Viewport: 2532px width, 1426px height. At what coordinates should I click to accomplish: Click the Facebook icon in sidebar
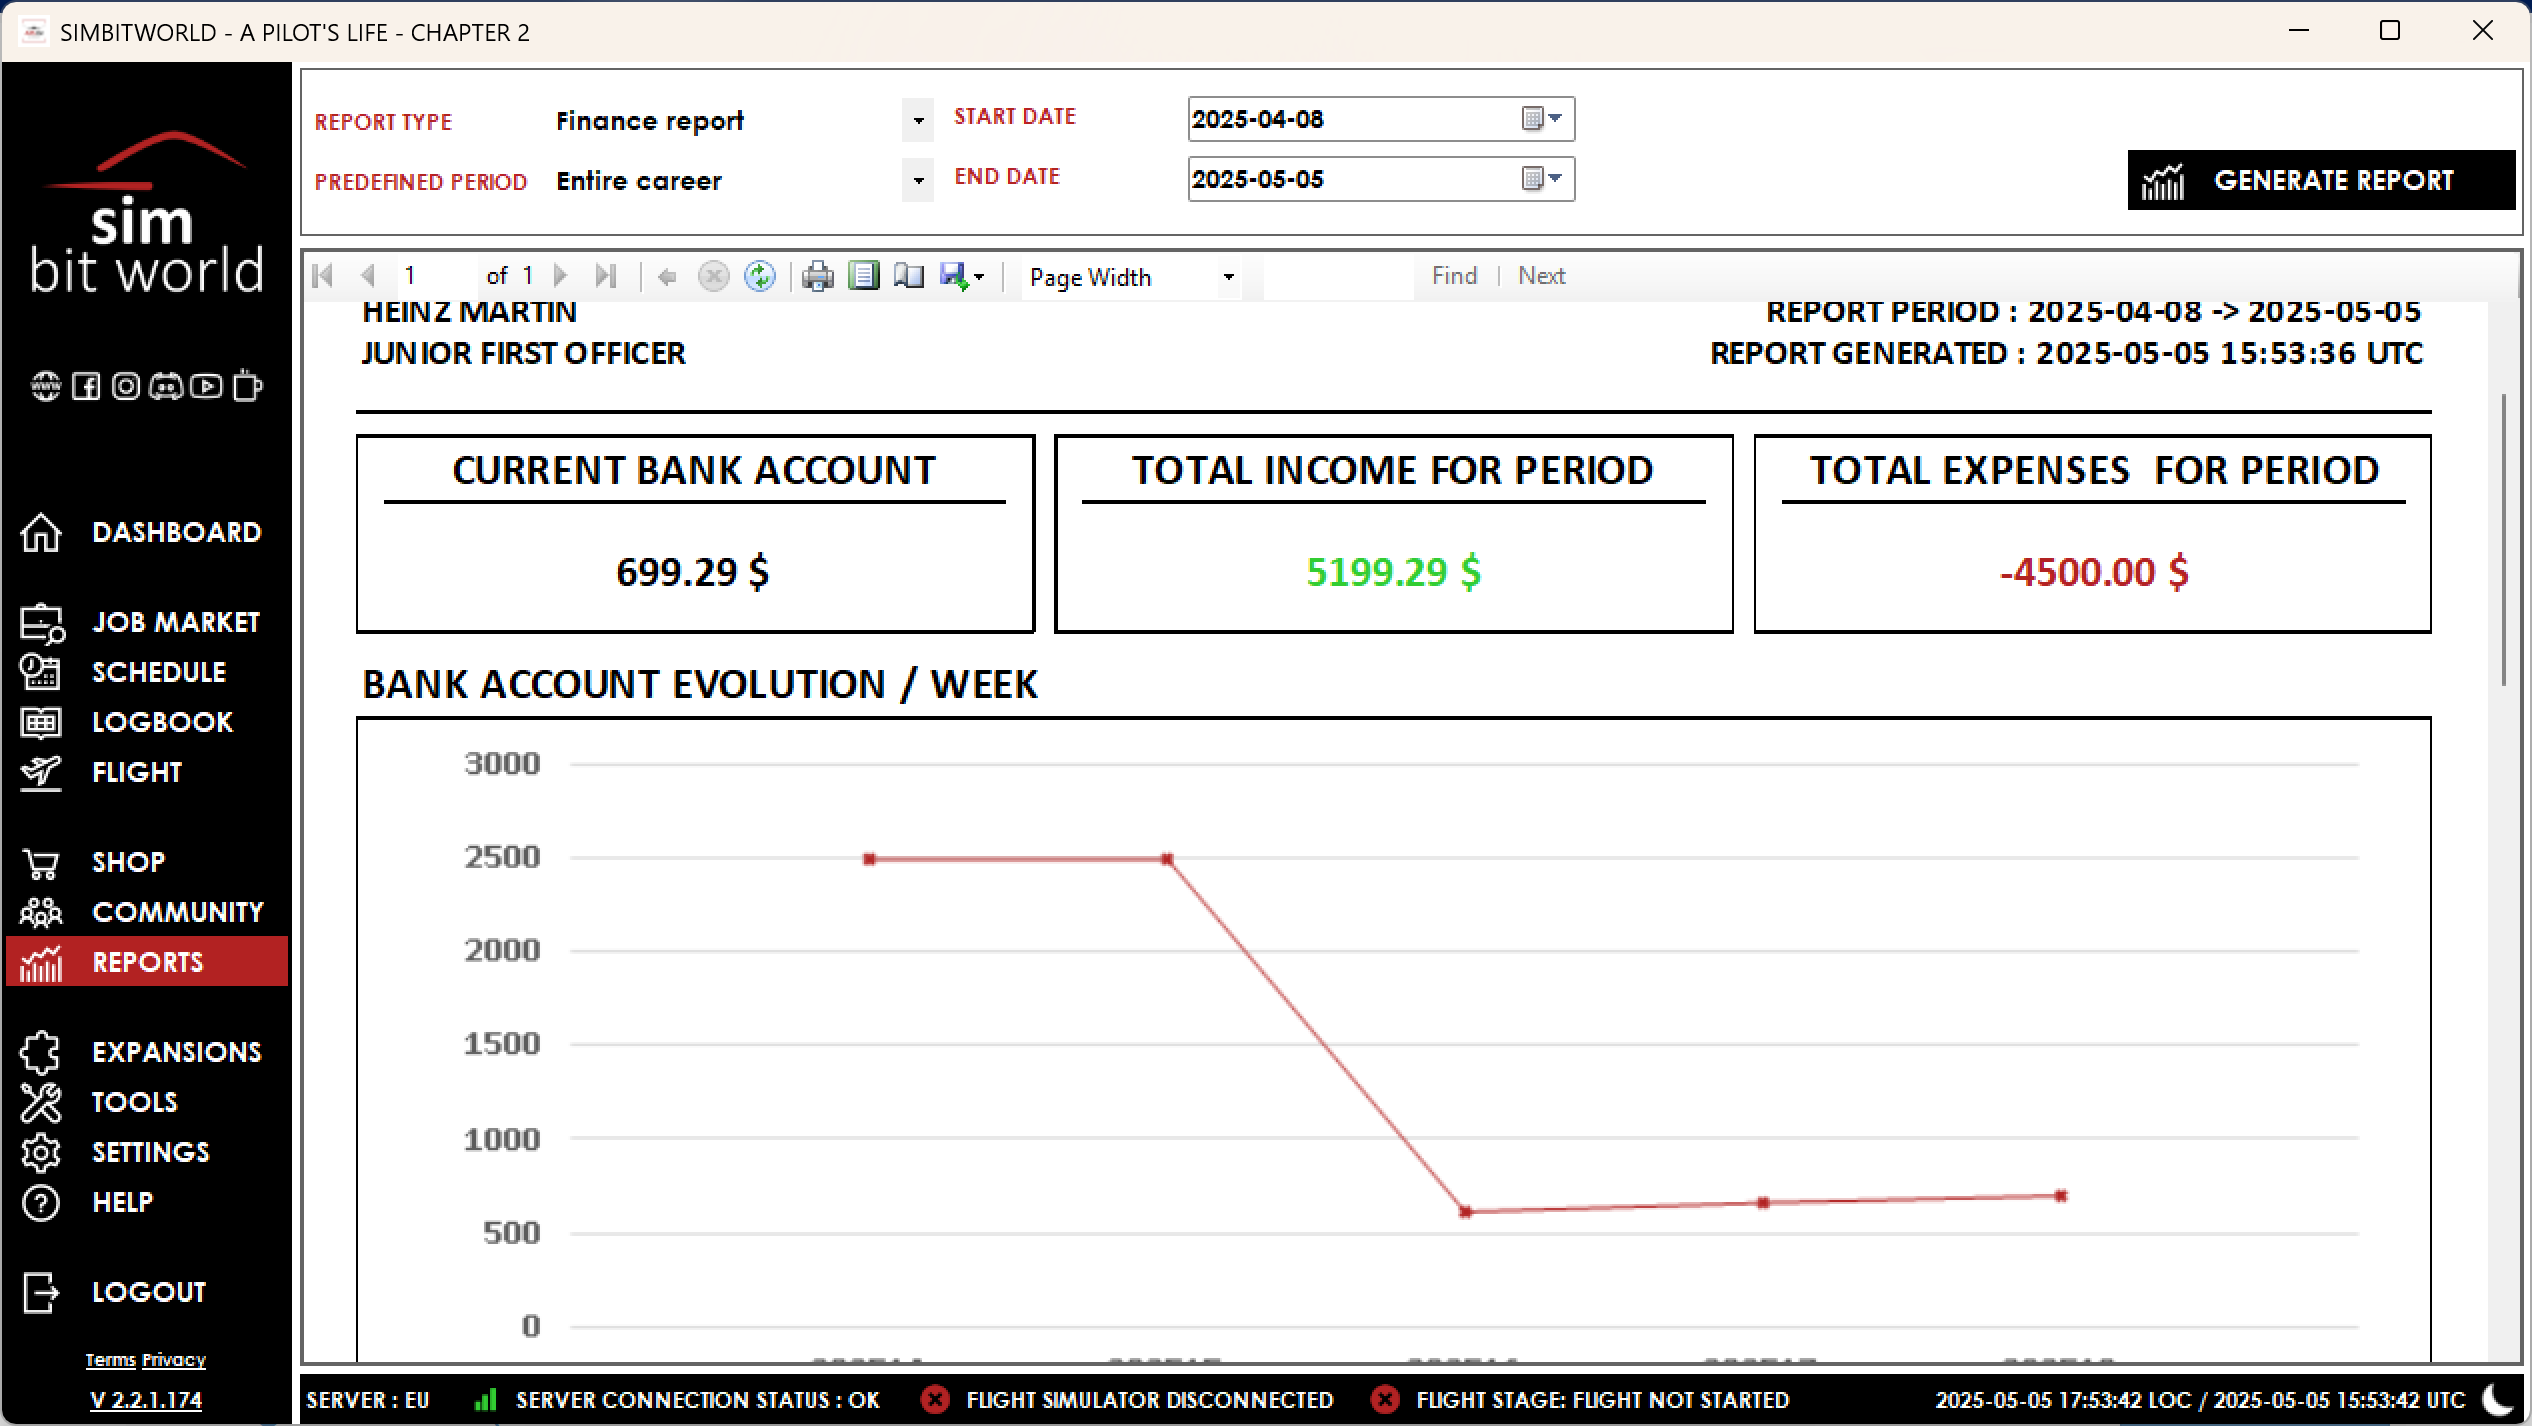[86, 386]
